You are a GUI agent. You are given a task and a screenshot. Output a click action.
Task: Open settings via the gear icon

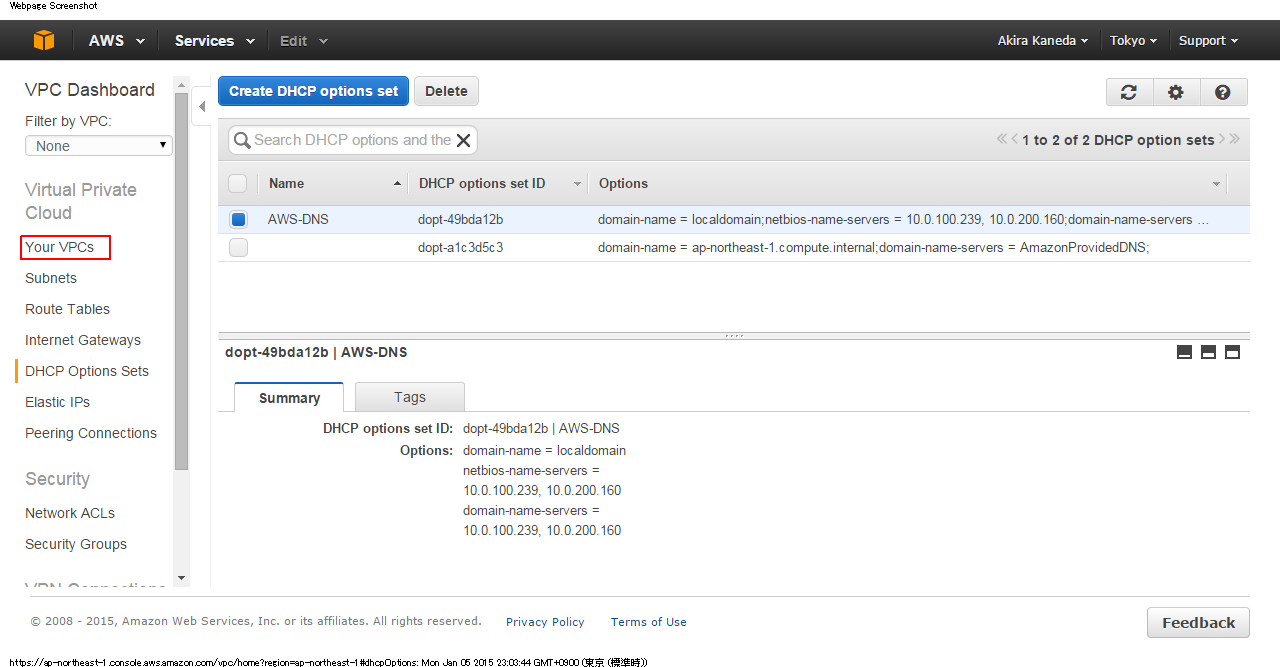[1176, 92]
